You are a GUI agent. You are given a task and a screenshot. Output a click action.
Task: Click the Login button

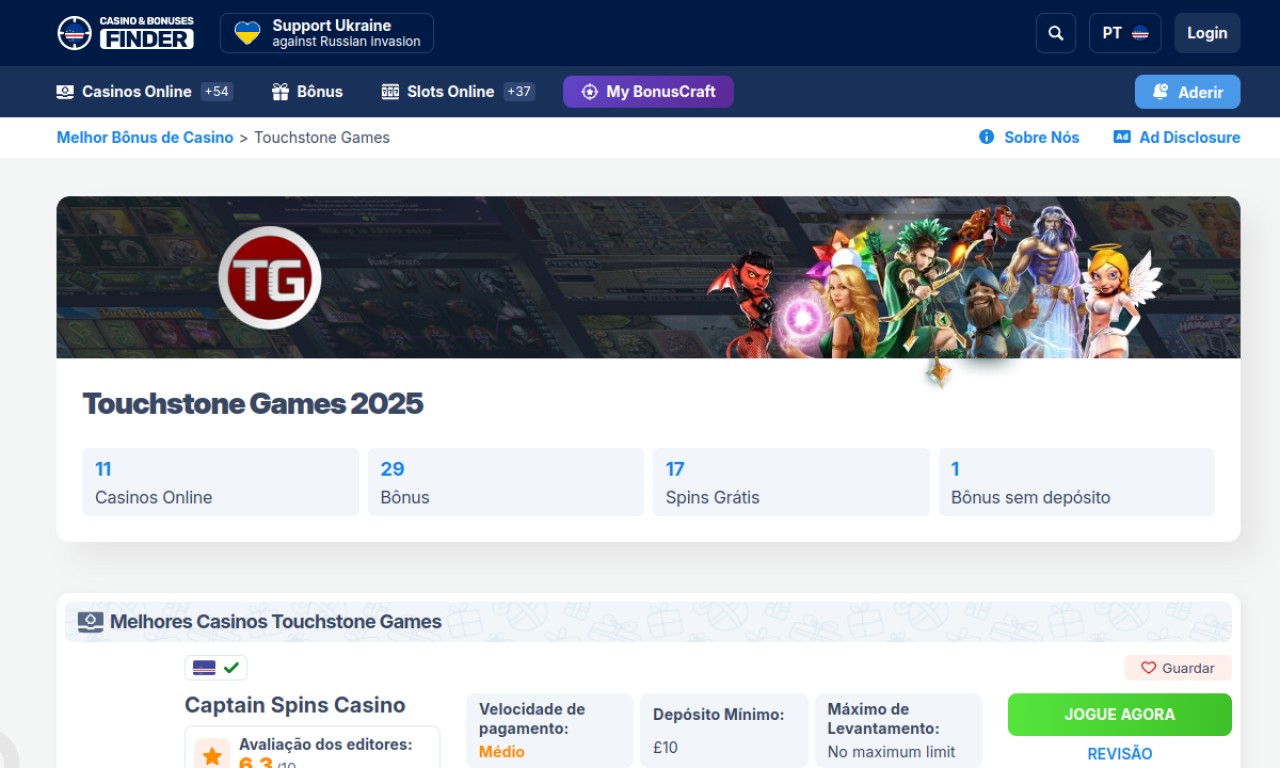click(1207, 33)
